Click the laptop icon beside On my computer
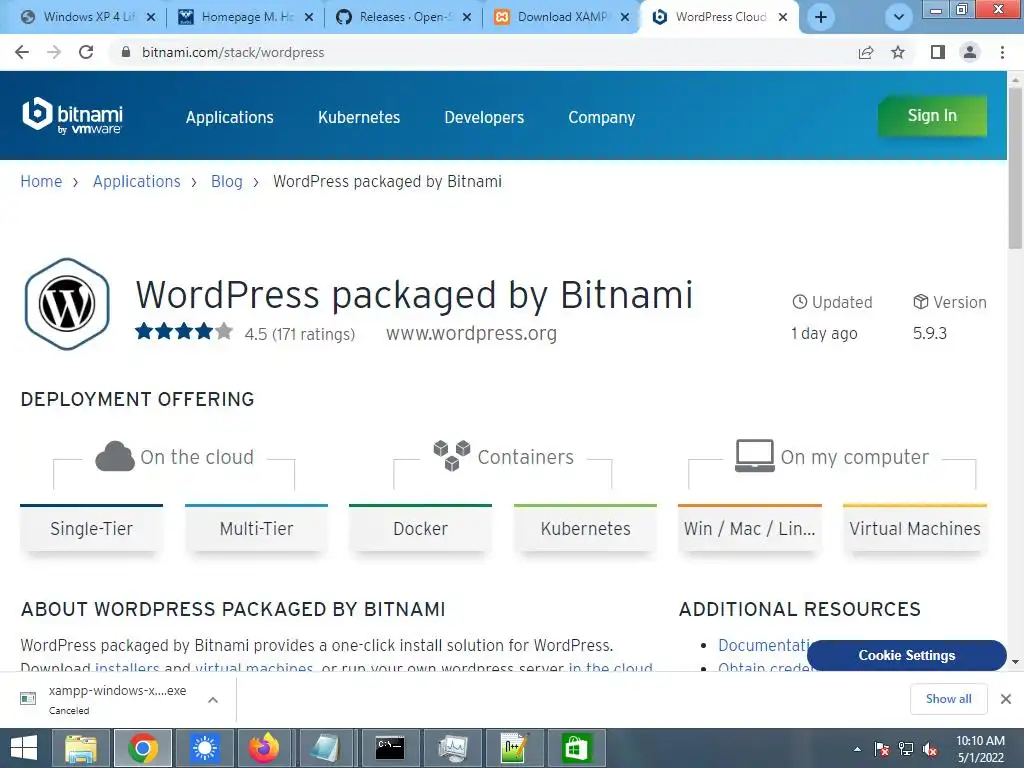Screen dimensions: 1024x768 (x=754, y=455)
